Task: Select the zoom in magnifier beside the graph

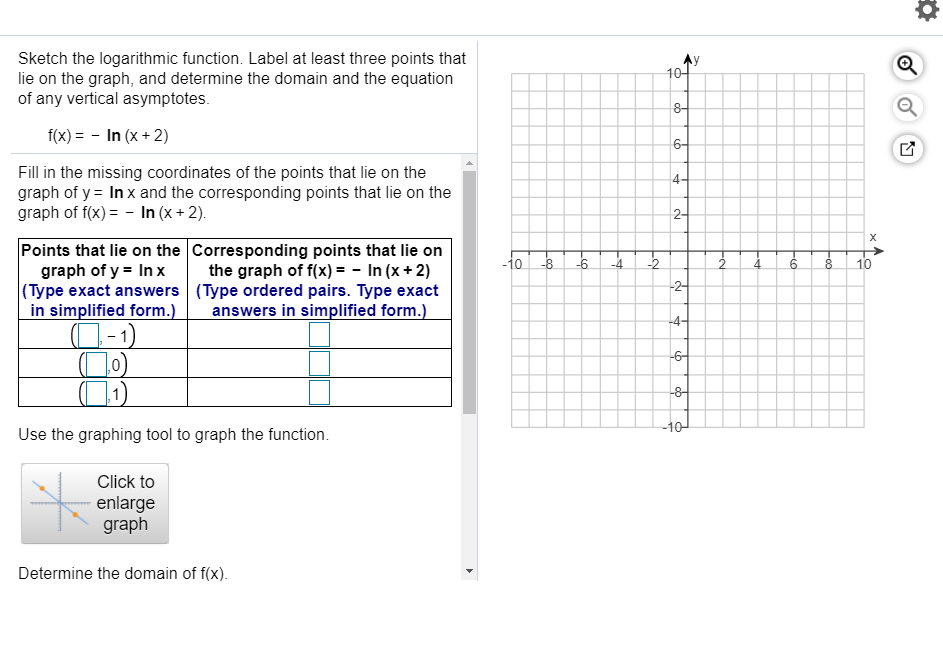Action: click(907, 66)
